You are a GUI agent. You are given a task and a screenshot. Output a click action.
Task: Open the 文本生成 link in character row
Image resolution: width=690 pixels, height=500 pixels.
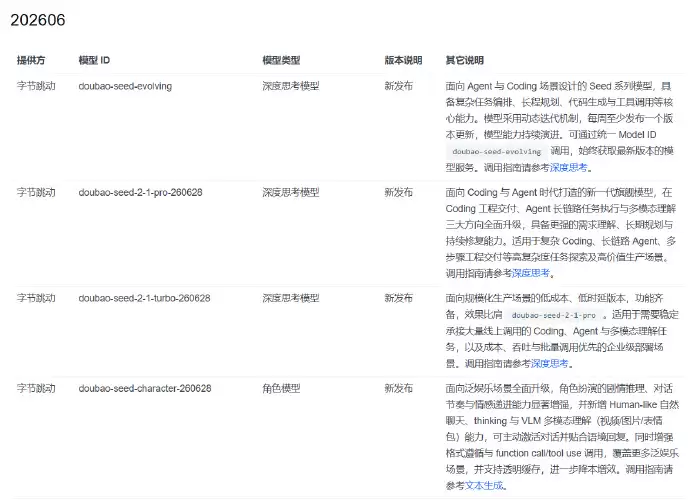pos(484,485)
